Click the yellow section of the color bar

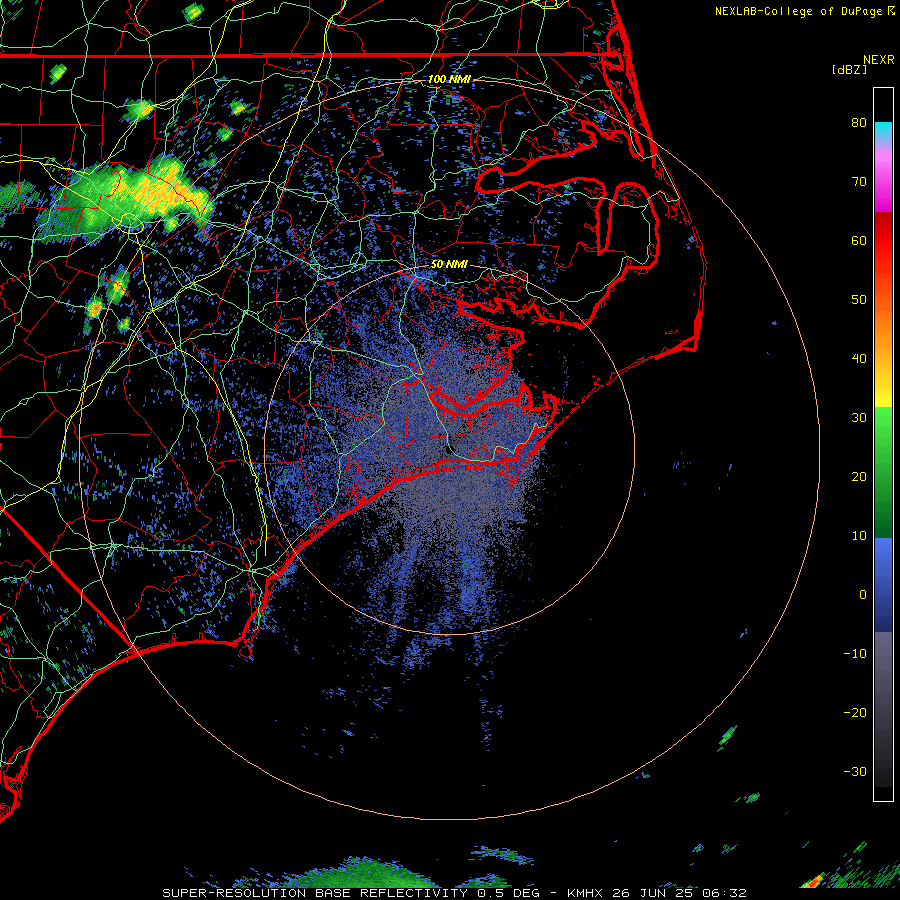[x=883, y=390]
